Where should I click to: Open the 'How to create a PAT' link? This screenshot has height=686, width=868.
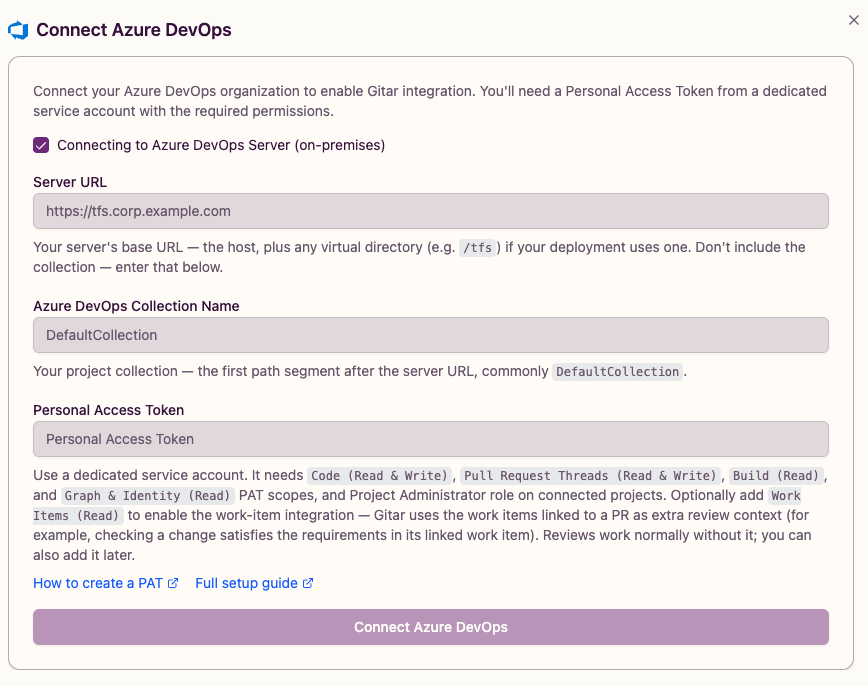coord(98,583)
